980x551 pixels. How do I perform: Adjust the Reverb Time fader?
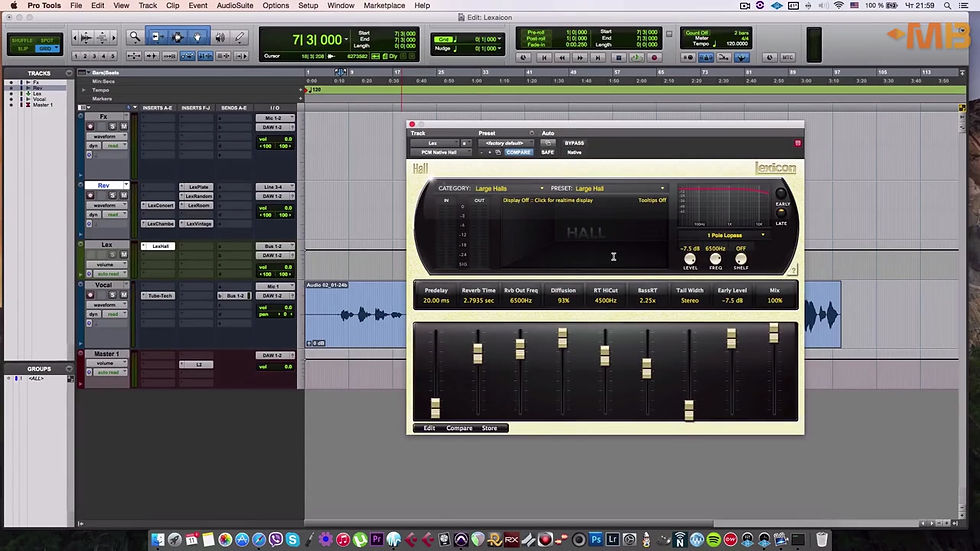478,353
